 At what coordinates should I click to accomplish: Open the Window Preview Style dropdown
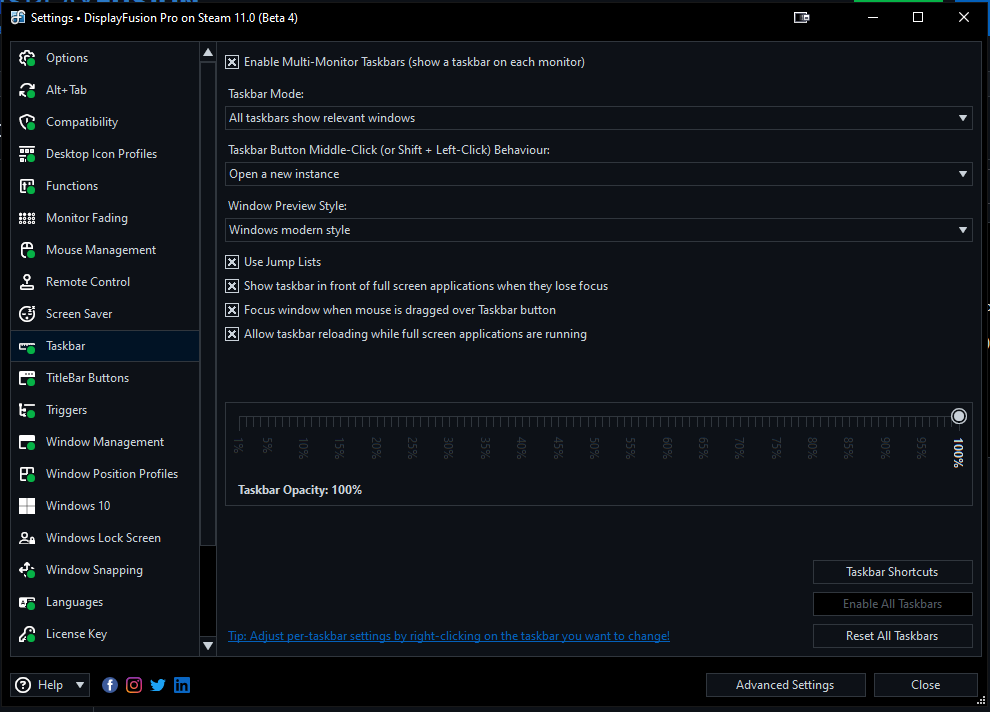click(598, 230)
